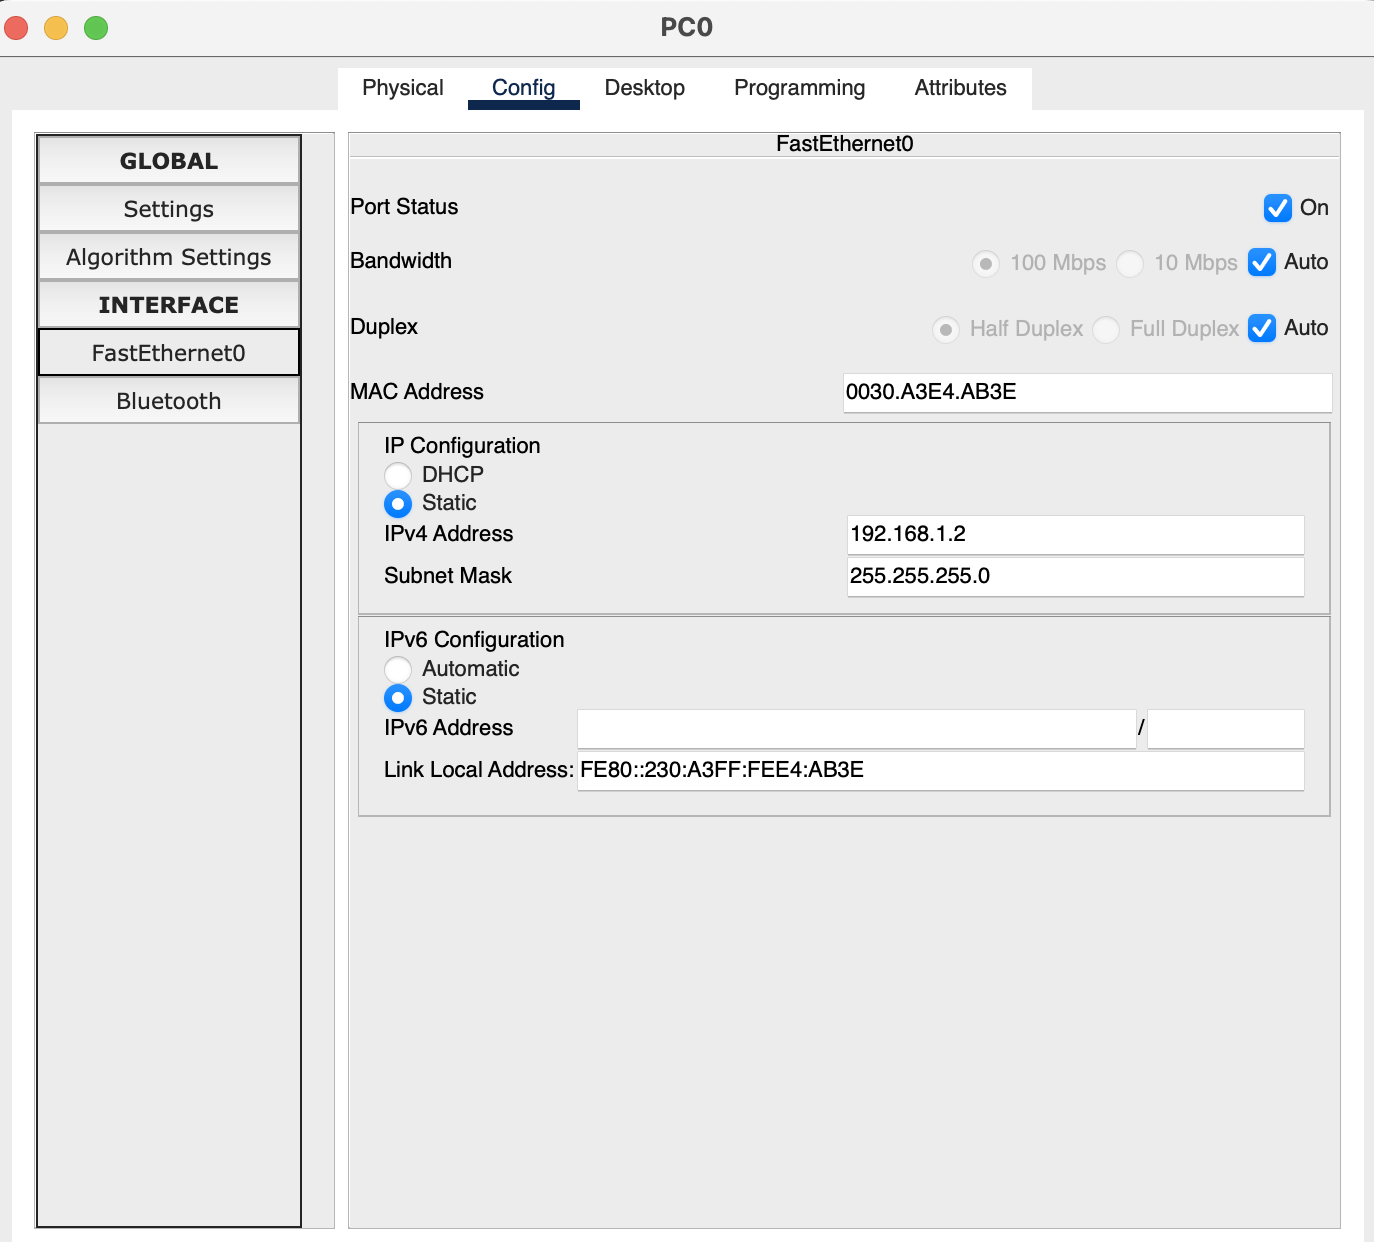This screenshot has height=1242, width=1374.
Task: Click the IPv6 prefix length field
Action: [1226, 728]
